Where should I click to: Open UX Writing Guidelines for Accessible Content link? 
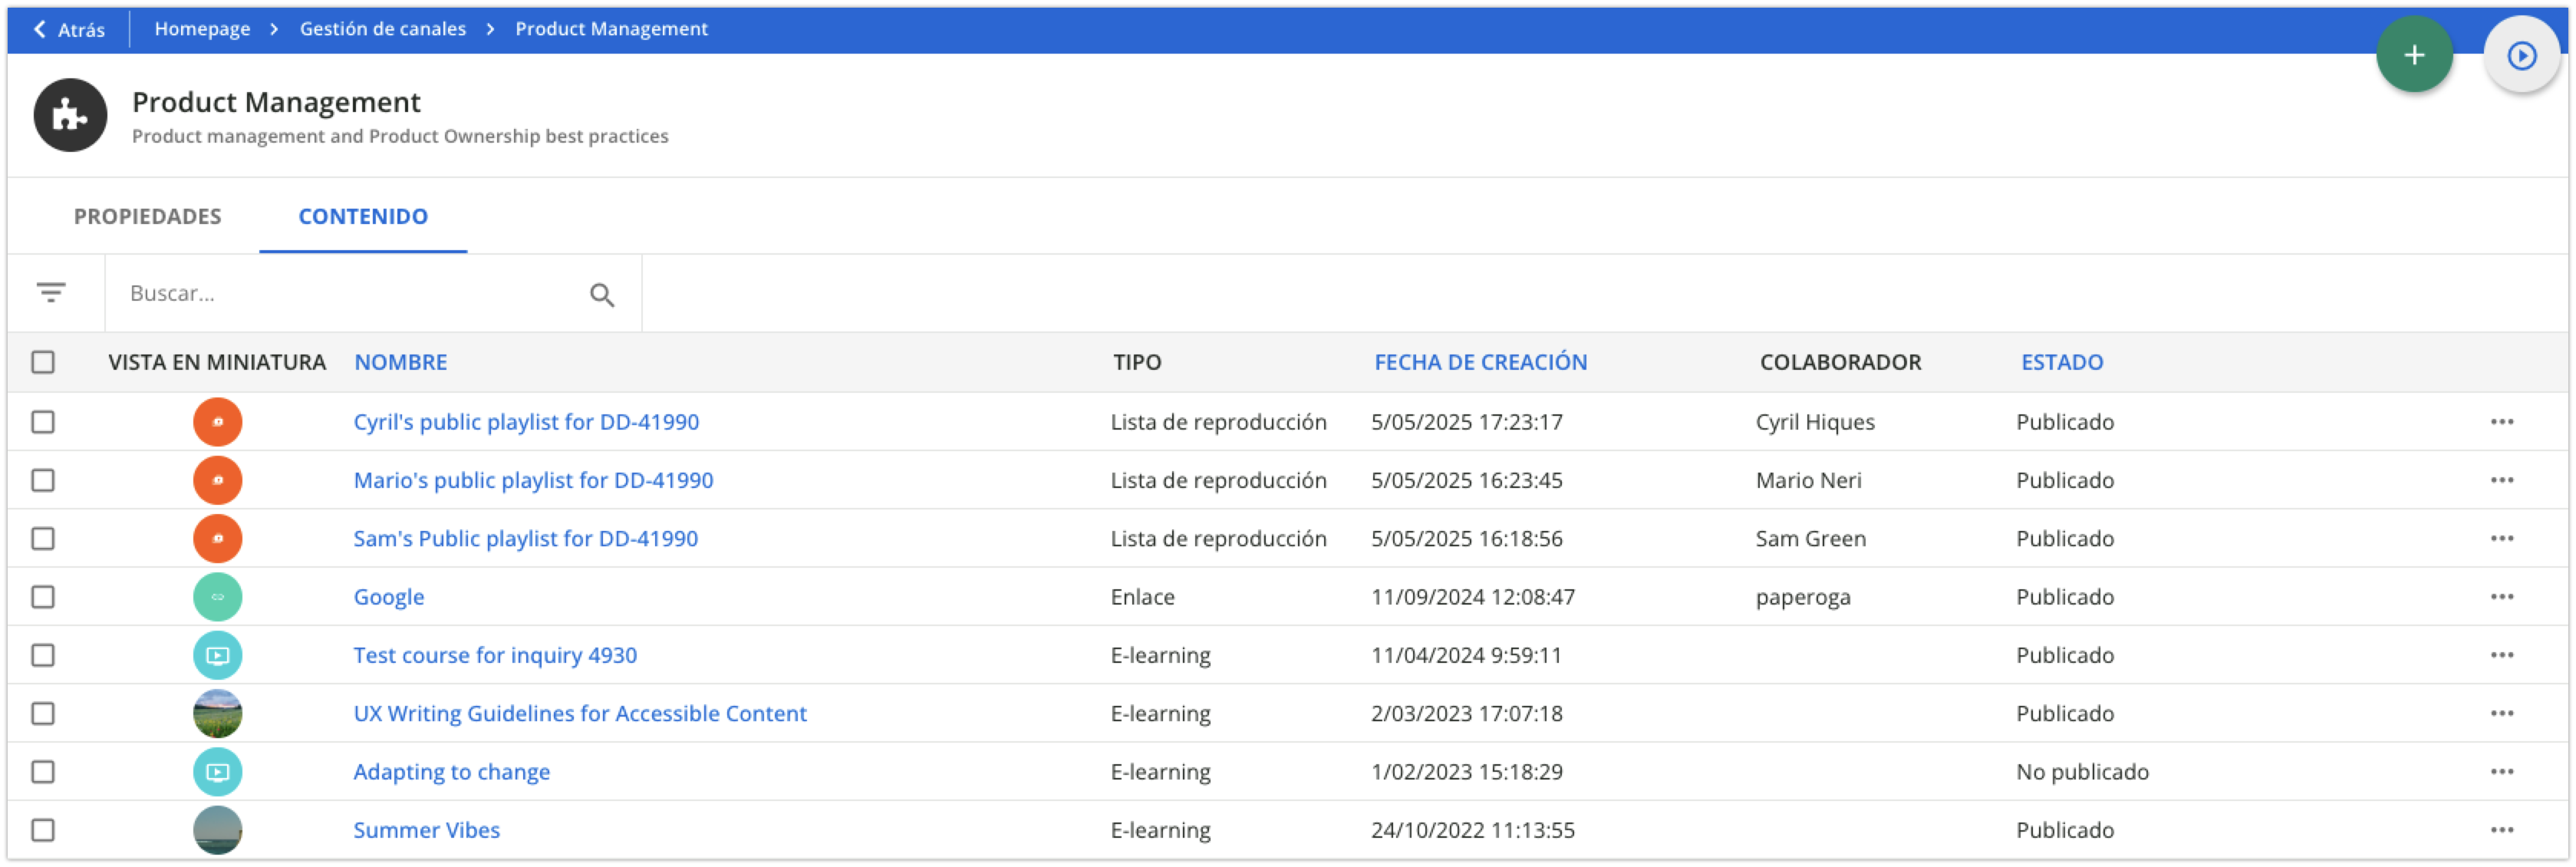click(579, 713)
